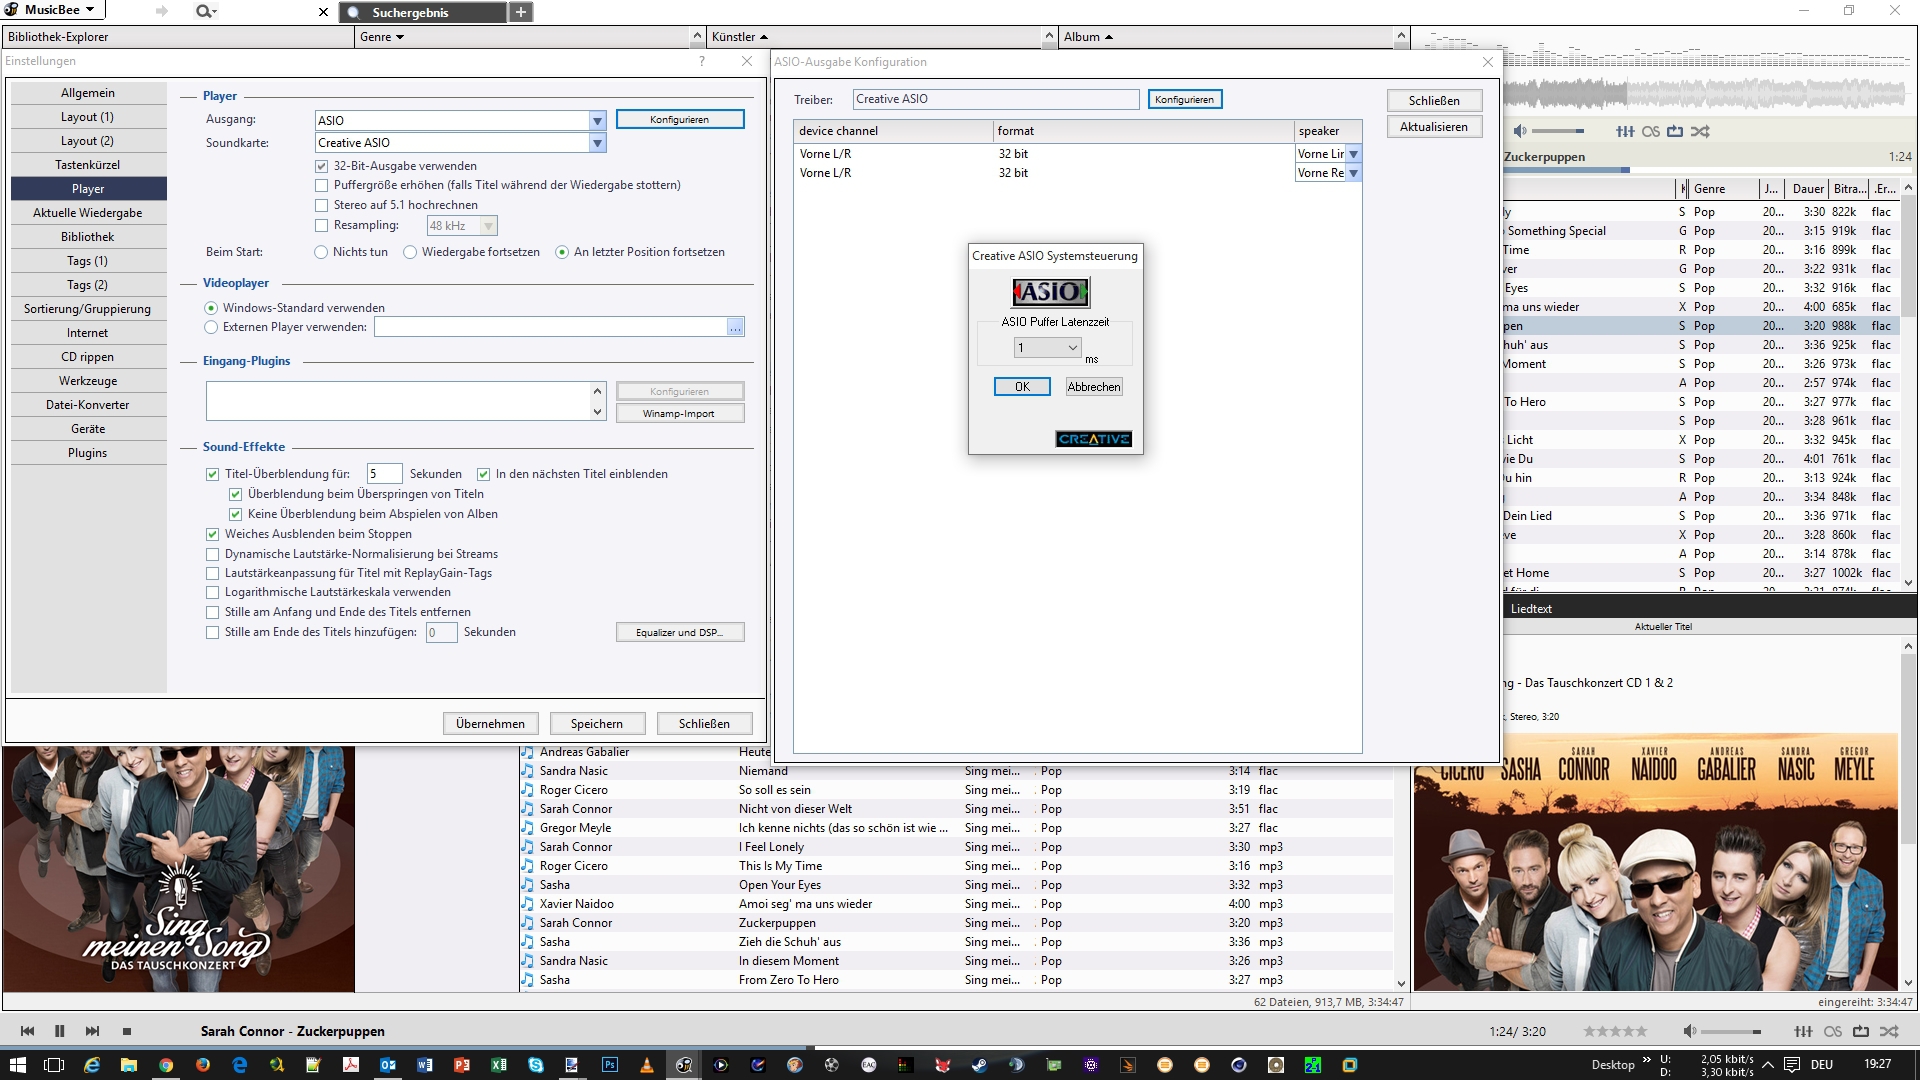Enable the Resampling checkbox
The height and width of the screenshot is (1080, 1920).
tap(321, 225)
